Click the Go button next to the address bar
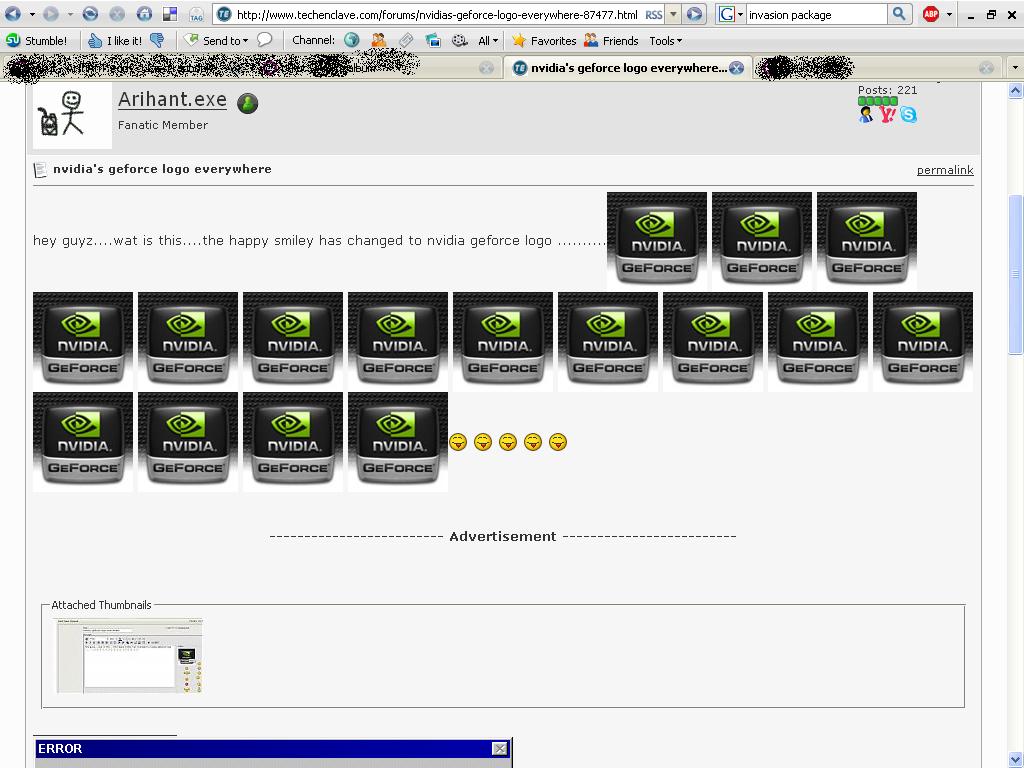The width and height of the screenshot is (1024, 768). coord(695,14)
